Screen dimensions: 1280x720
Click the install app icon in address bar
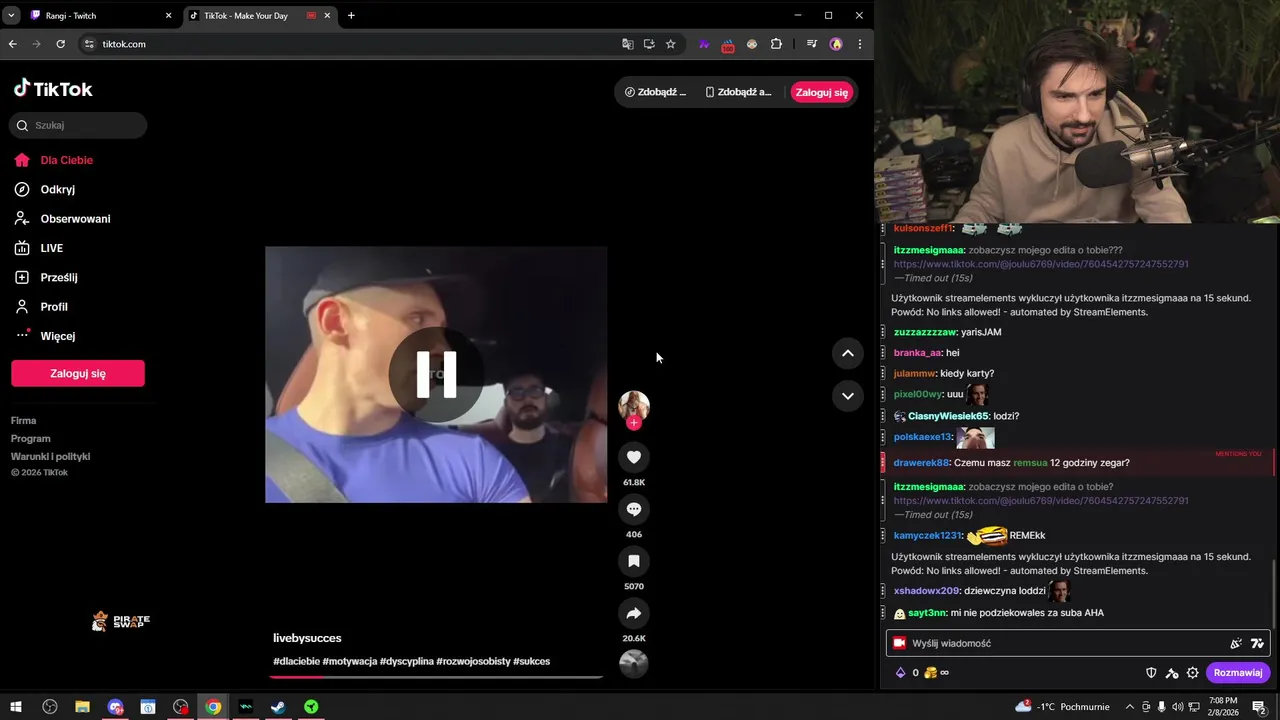(x=649, y=44)
